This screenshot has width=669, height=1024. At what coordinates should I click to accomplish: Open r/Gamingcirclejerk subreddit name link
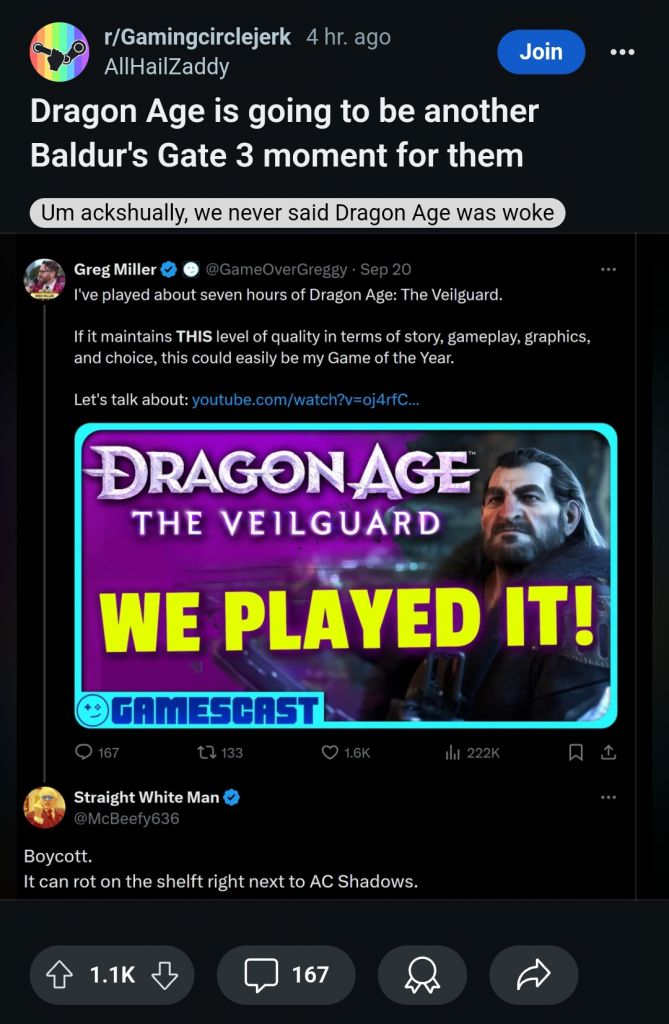tap(197, 37)
